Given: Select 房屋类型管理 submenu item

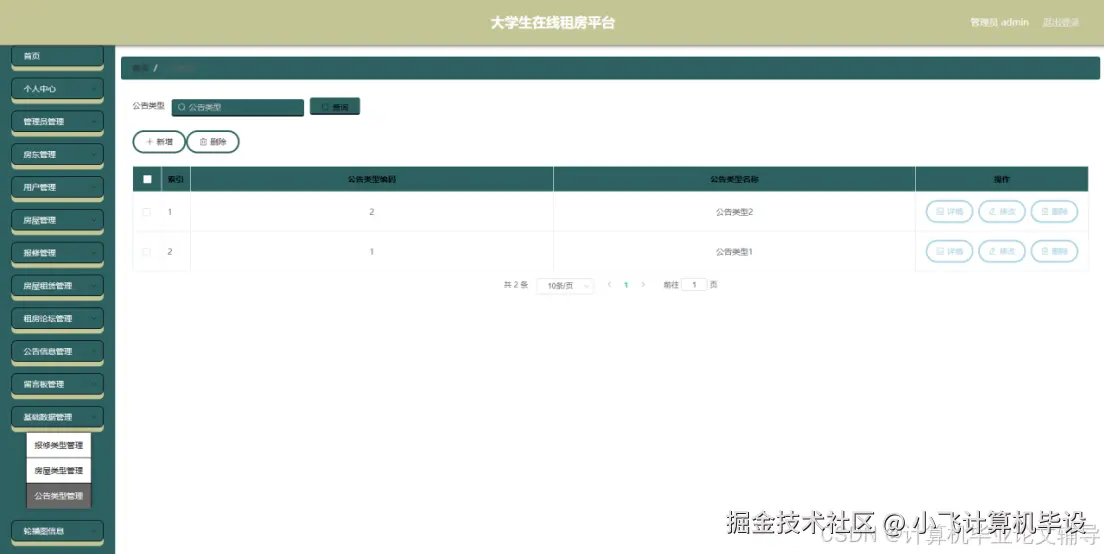Looking at the screenshot, I should 59,470.
